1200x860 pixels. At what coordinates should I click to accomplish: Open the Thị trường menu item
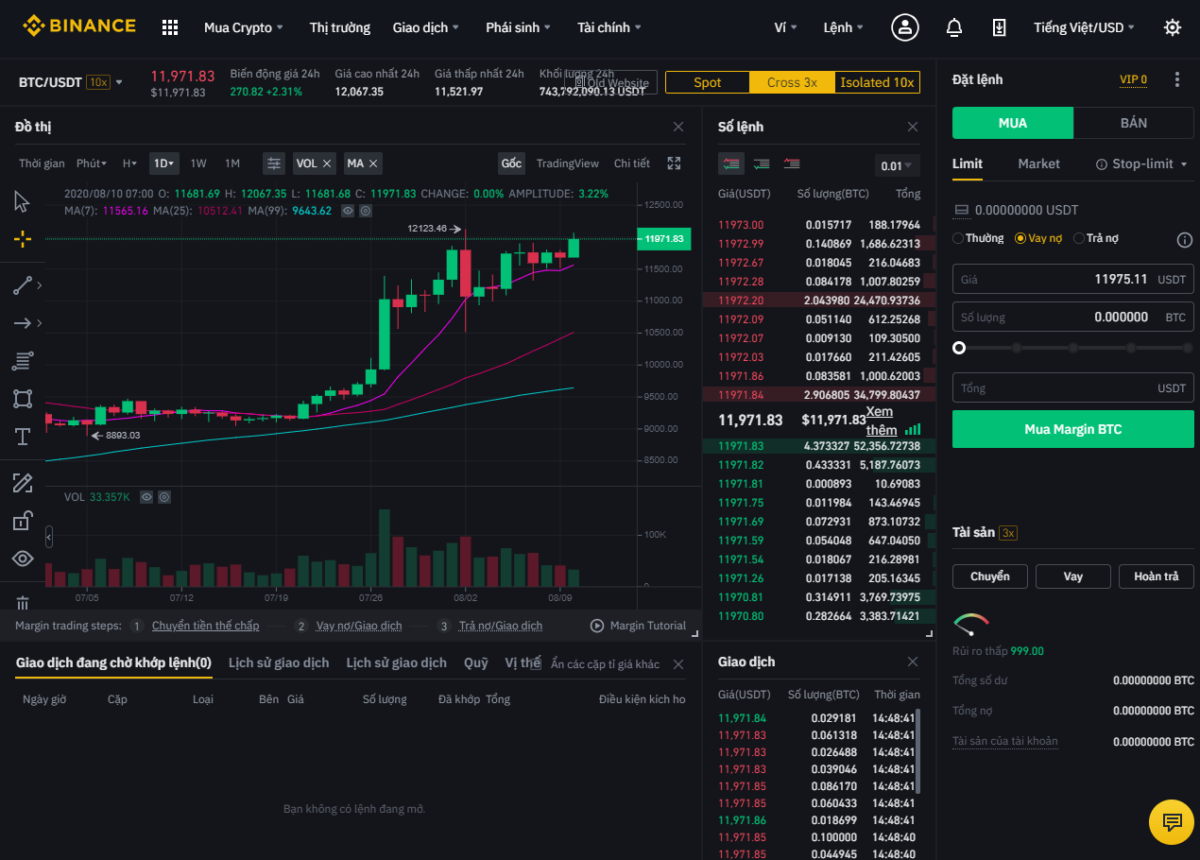click(340, 28)
